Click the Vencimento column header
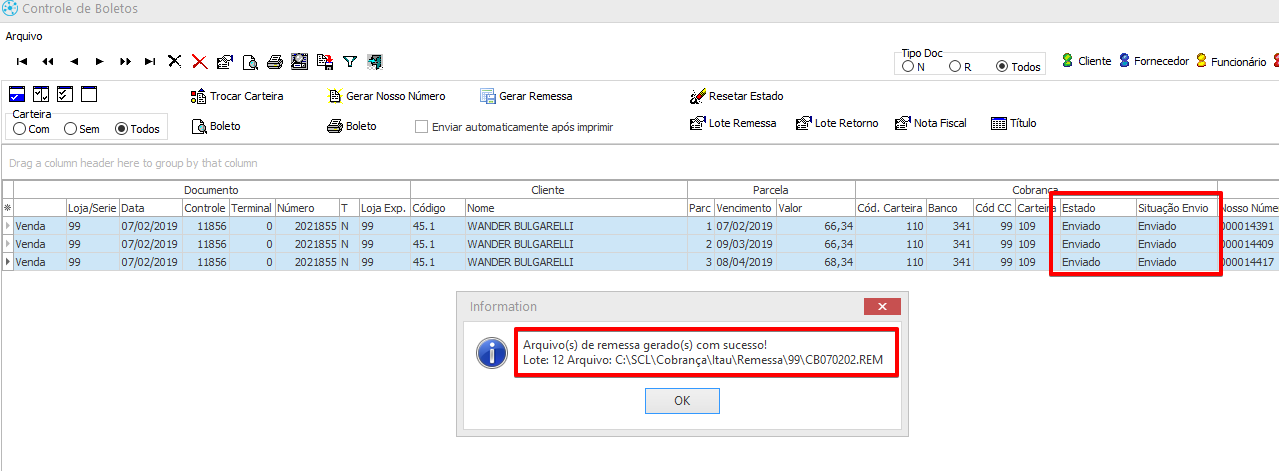The height and width of the screenshot is (471, 1279). [x=745, y=208]
